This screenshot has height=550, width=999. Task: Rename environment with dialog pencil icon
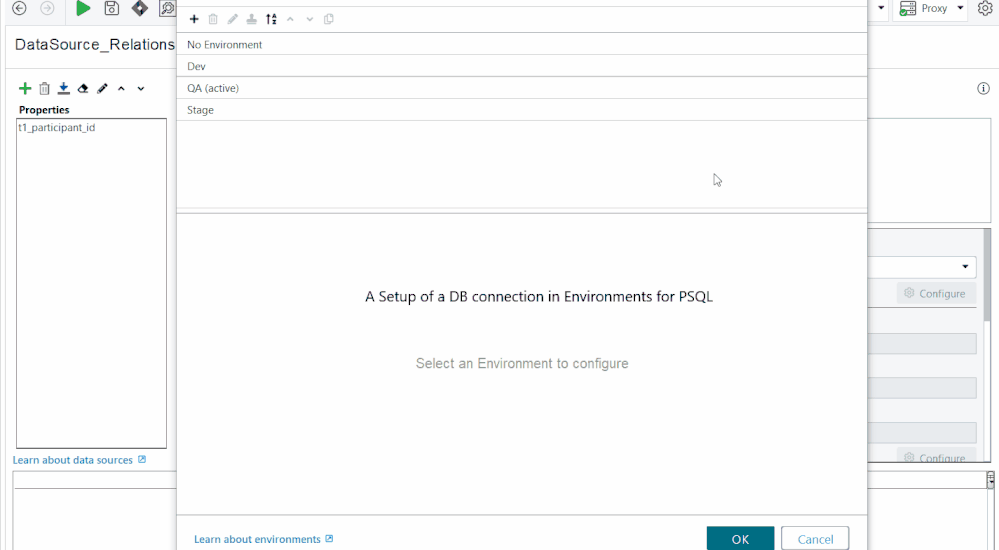tap(233, 19)
